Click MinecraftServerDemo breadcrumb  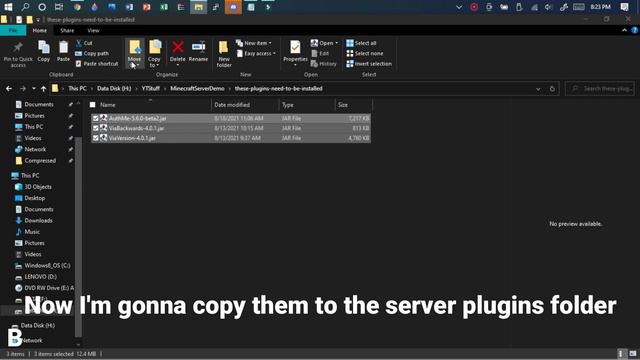197,89
